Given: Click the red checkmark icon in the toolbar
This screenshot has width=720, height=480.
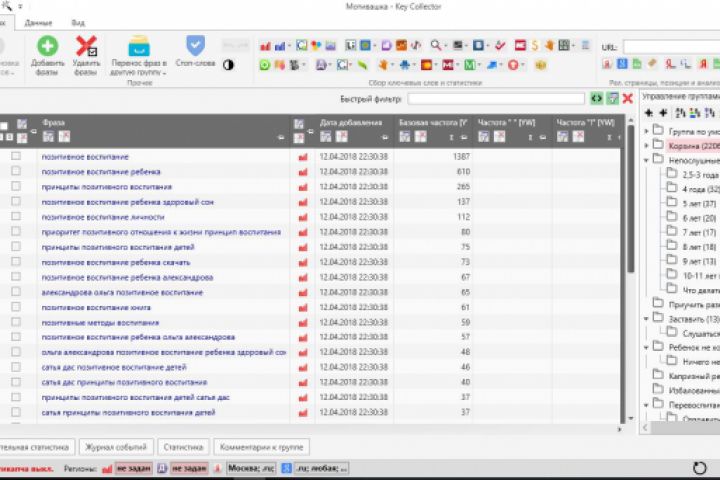Looking at the screenshot, I should (x=500, y=45).
